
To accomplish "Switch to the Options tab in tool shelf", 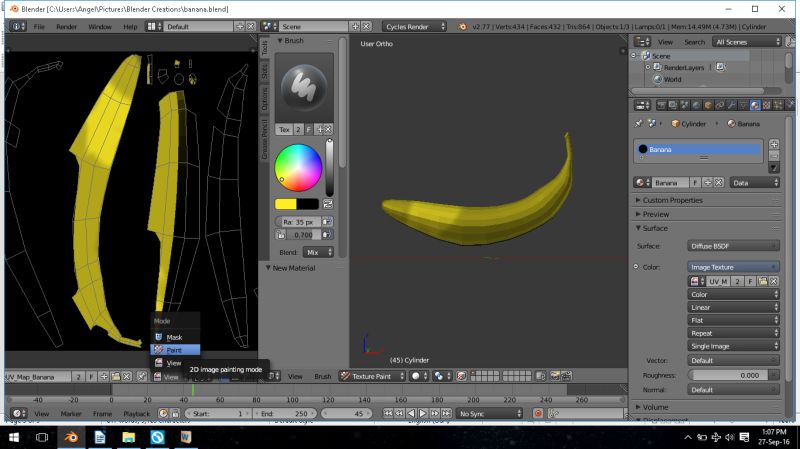I will point(264,98).
